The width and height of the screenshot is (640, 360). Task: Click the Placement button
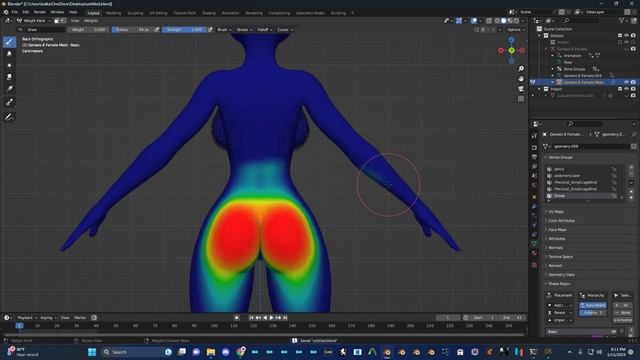click(x=560, y=295)
